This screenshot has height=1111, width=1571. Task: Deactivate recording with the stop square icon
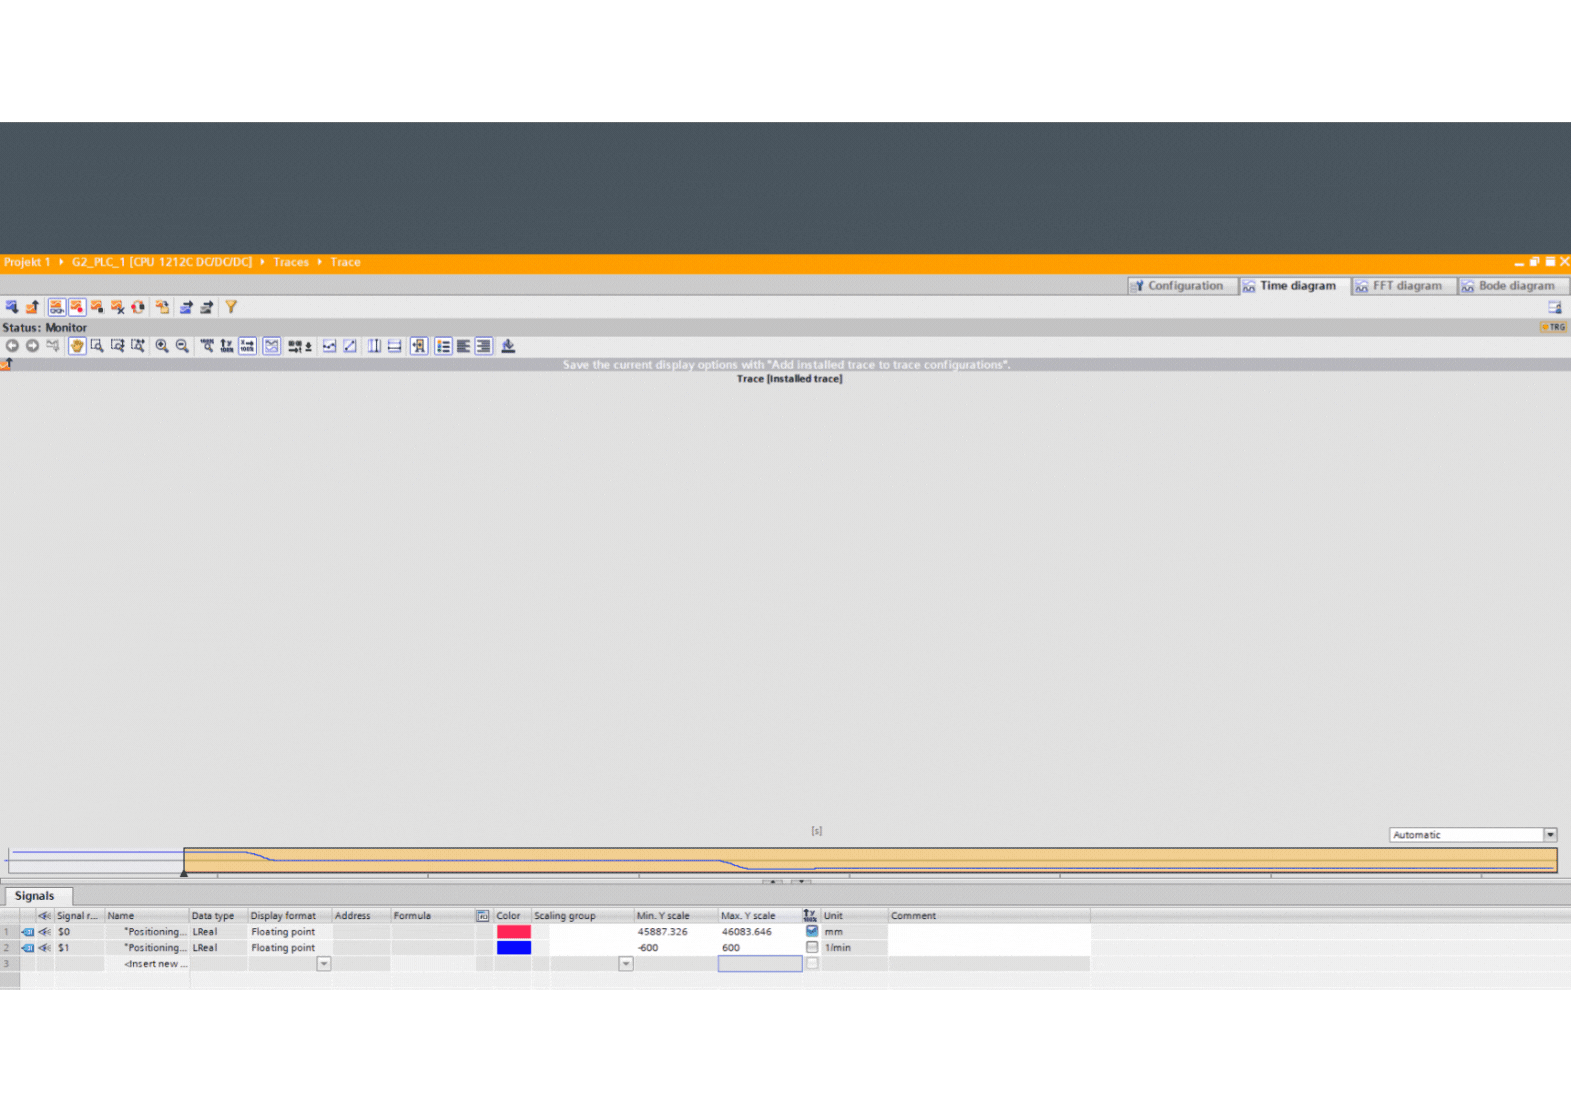(x=97, y=307)
